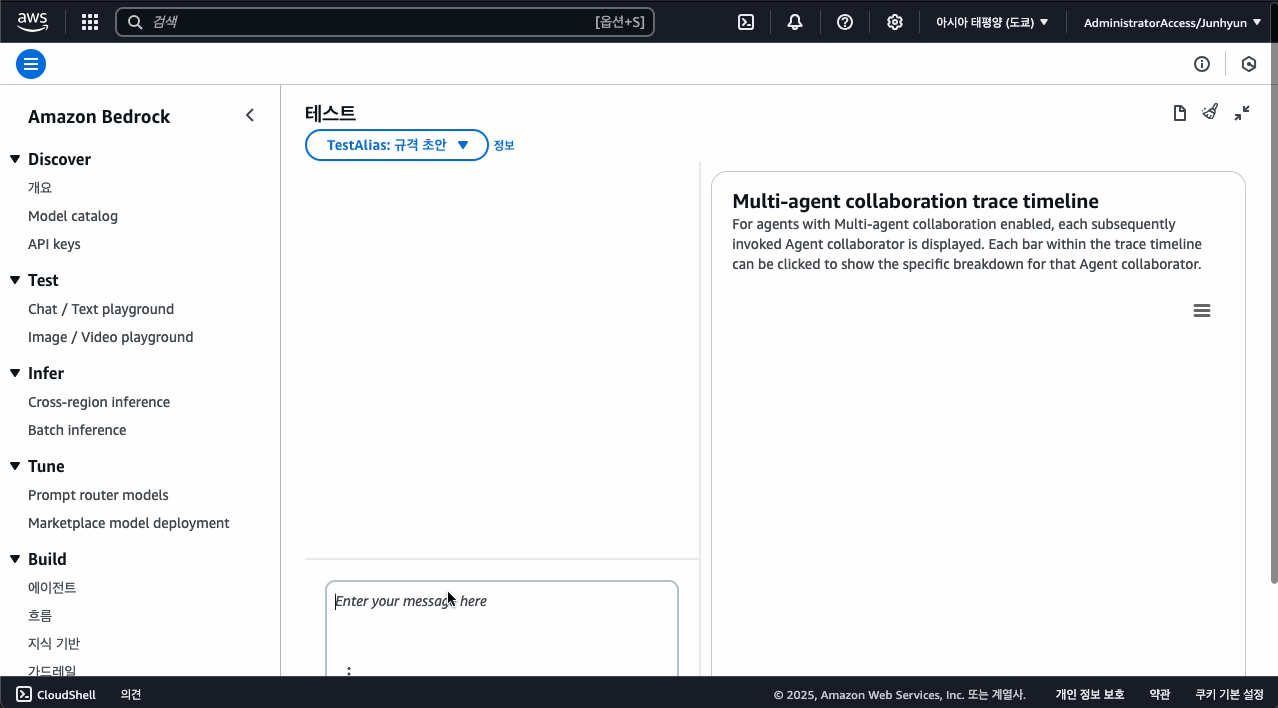1278x708 pixels.
Task: Shrink the test panel with collapse arrows
Action: point(1242,113)
